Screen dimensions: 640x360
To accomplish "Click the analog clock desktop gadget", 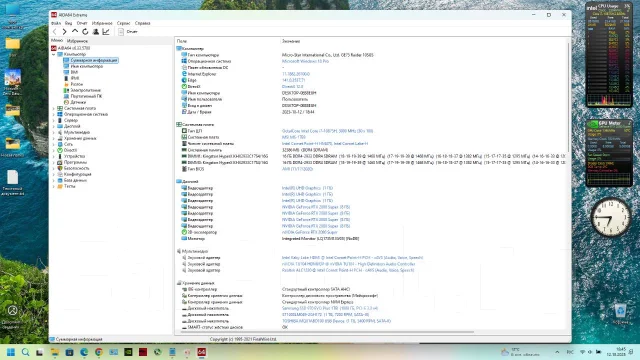I will [610, 218].
